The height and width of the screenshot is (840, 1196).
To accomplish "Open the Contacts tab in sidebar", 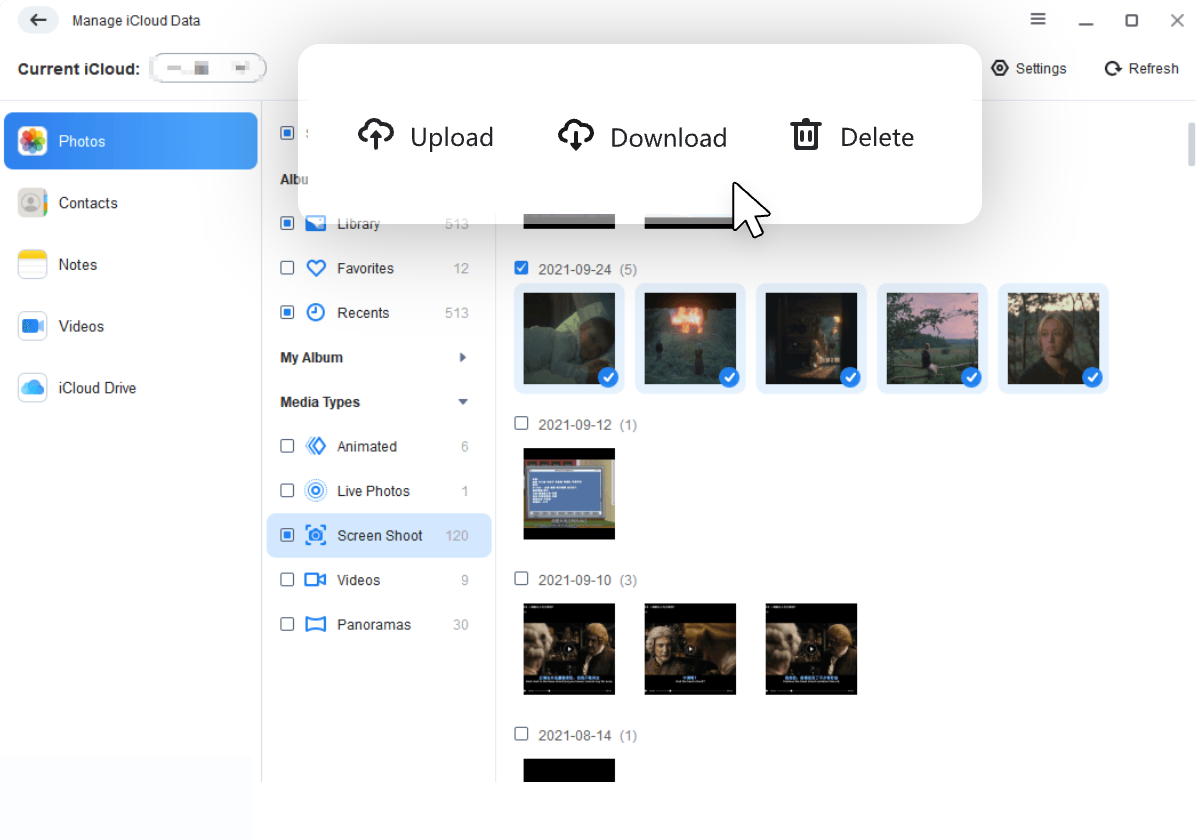I will [x=88, y=203].
